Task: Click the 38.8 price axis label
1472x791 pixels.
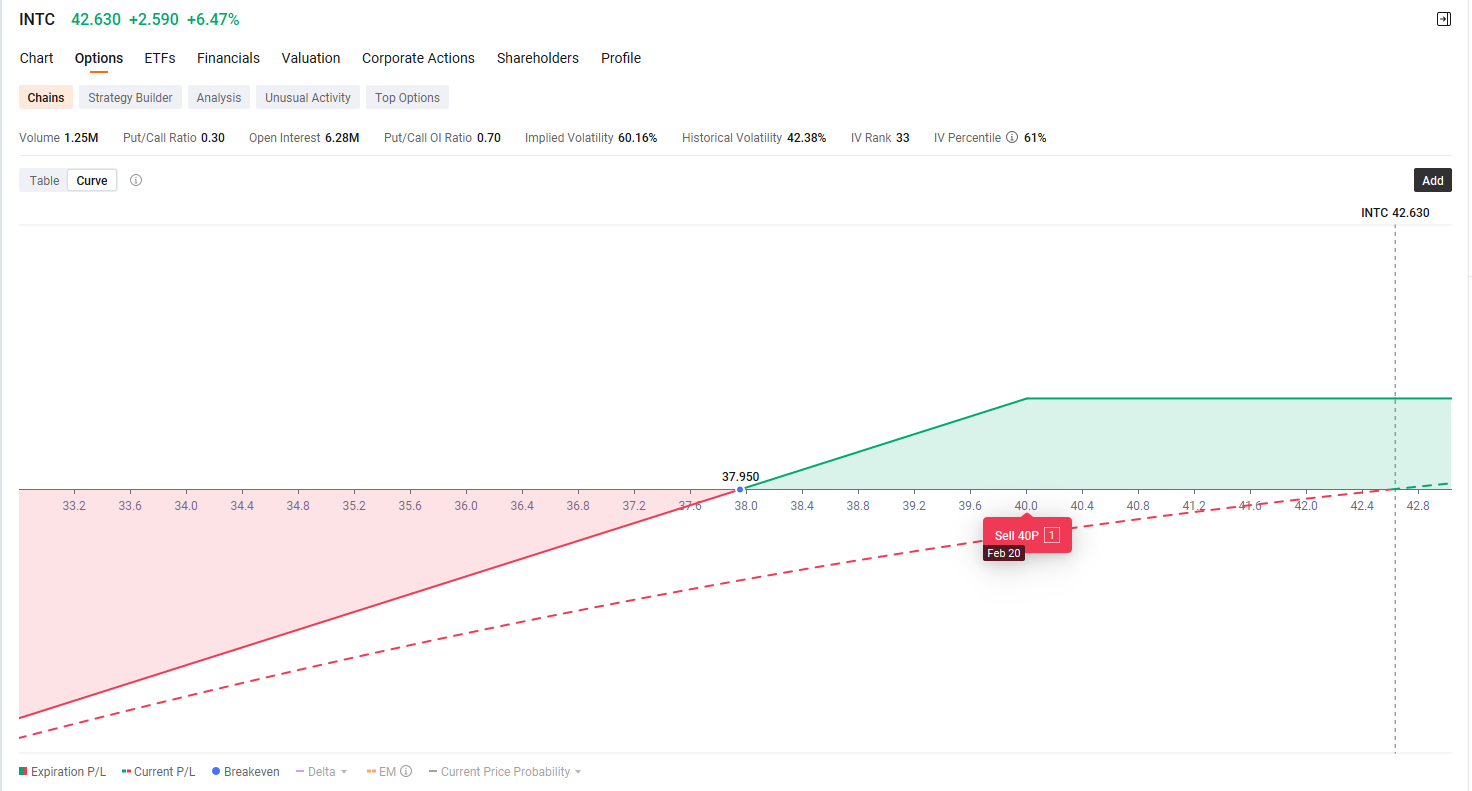Action: (858, 506)
